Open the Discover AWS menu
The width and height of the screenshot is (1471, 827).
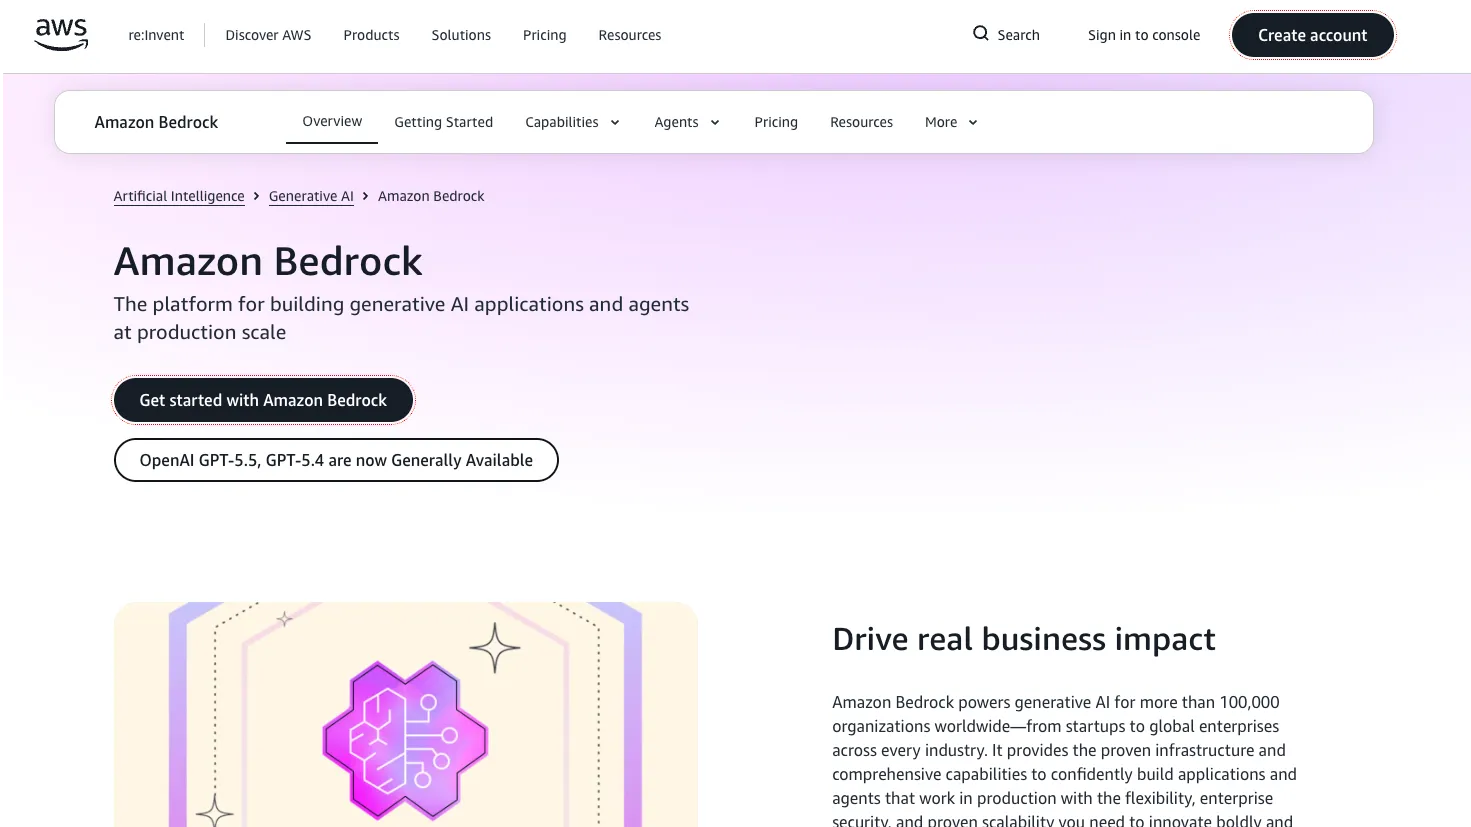[268, 35]
